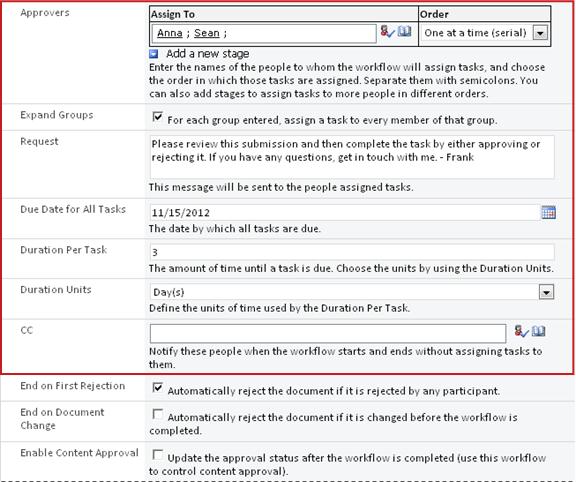576x482 pixels.
Task: Focus the Due Date for All Tasks field
Action: 345,213
